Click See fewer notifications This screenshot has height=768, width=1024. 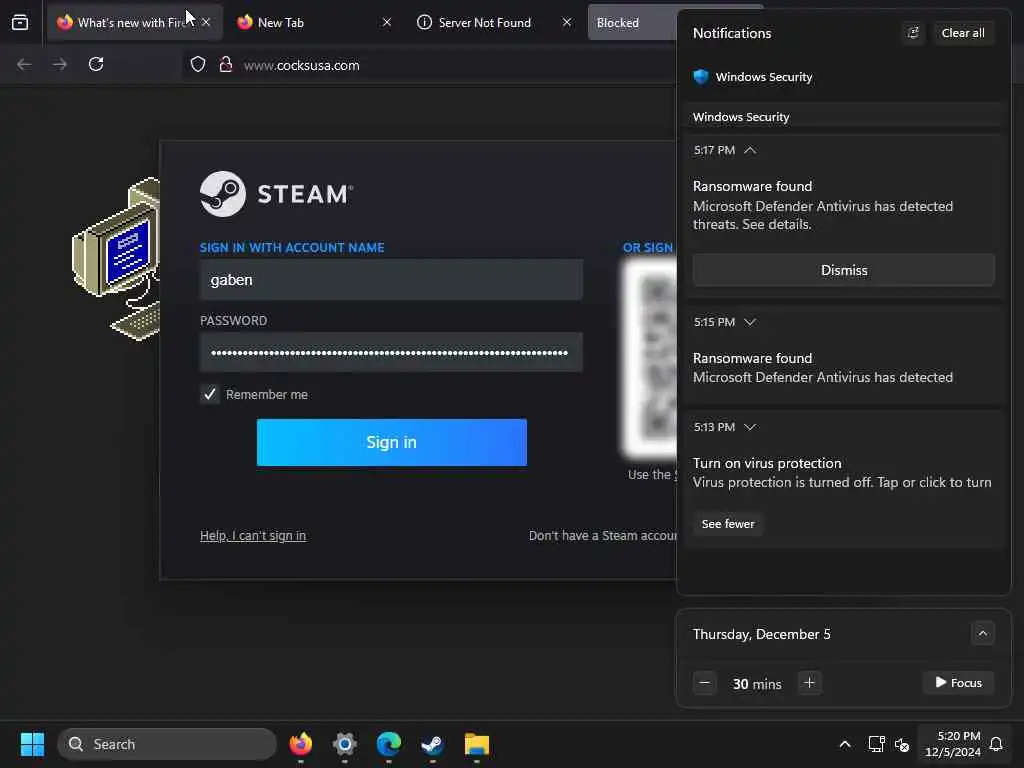coord(728,524)
